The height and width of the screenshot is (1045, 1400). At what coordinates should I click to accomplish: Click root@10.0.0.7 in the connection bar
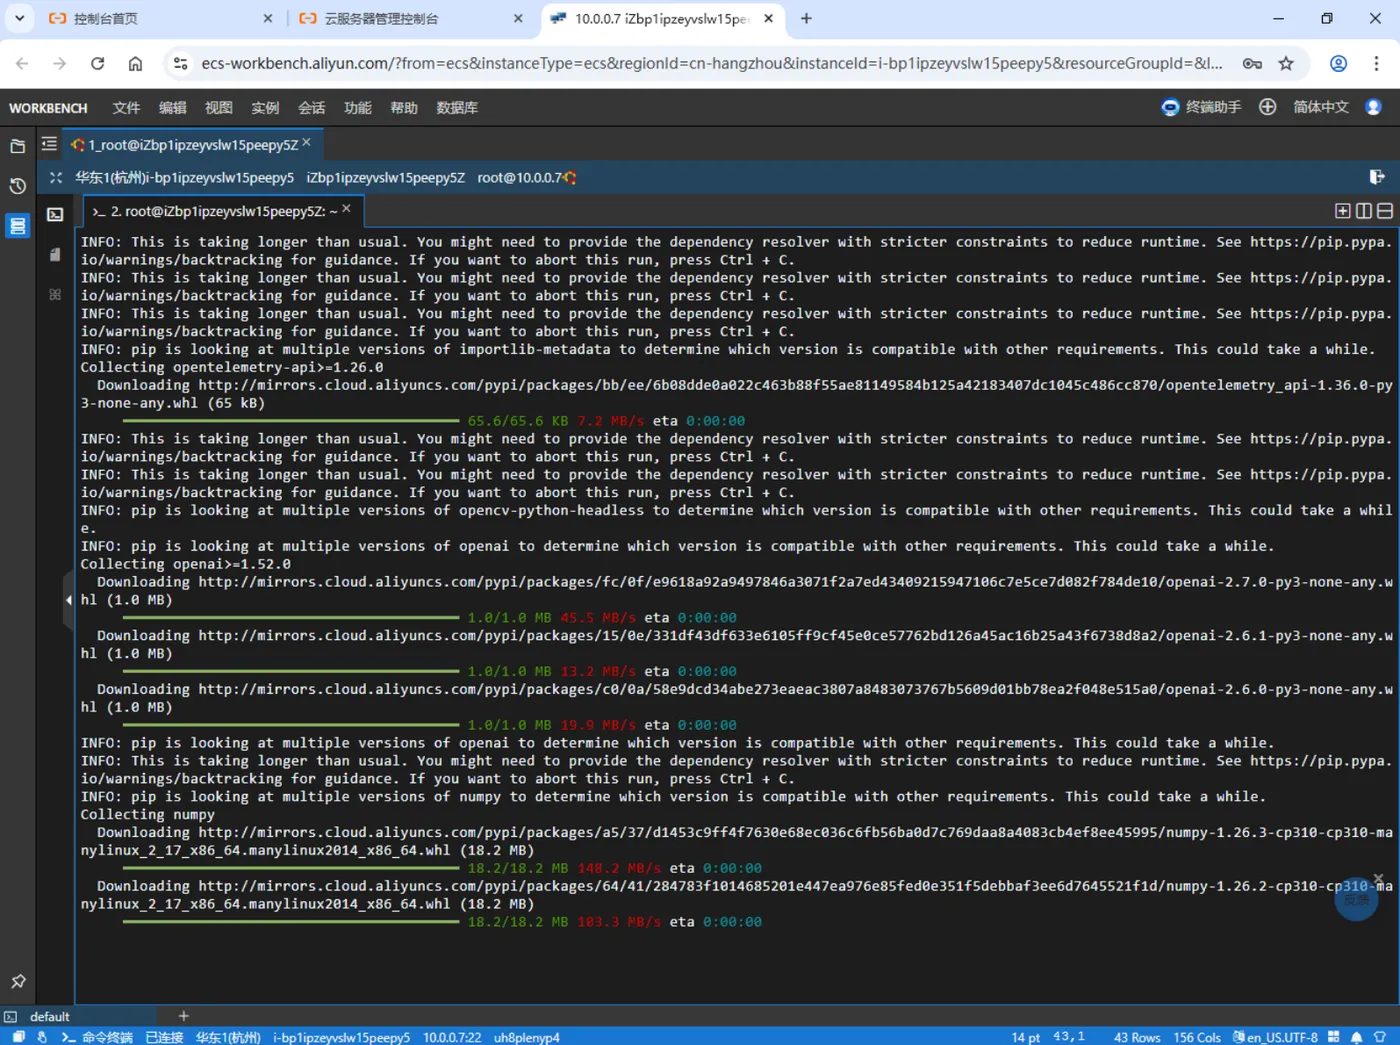point(520,178)
